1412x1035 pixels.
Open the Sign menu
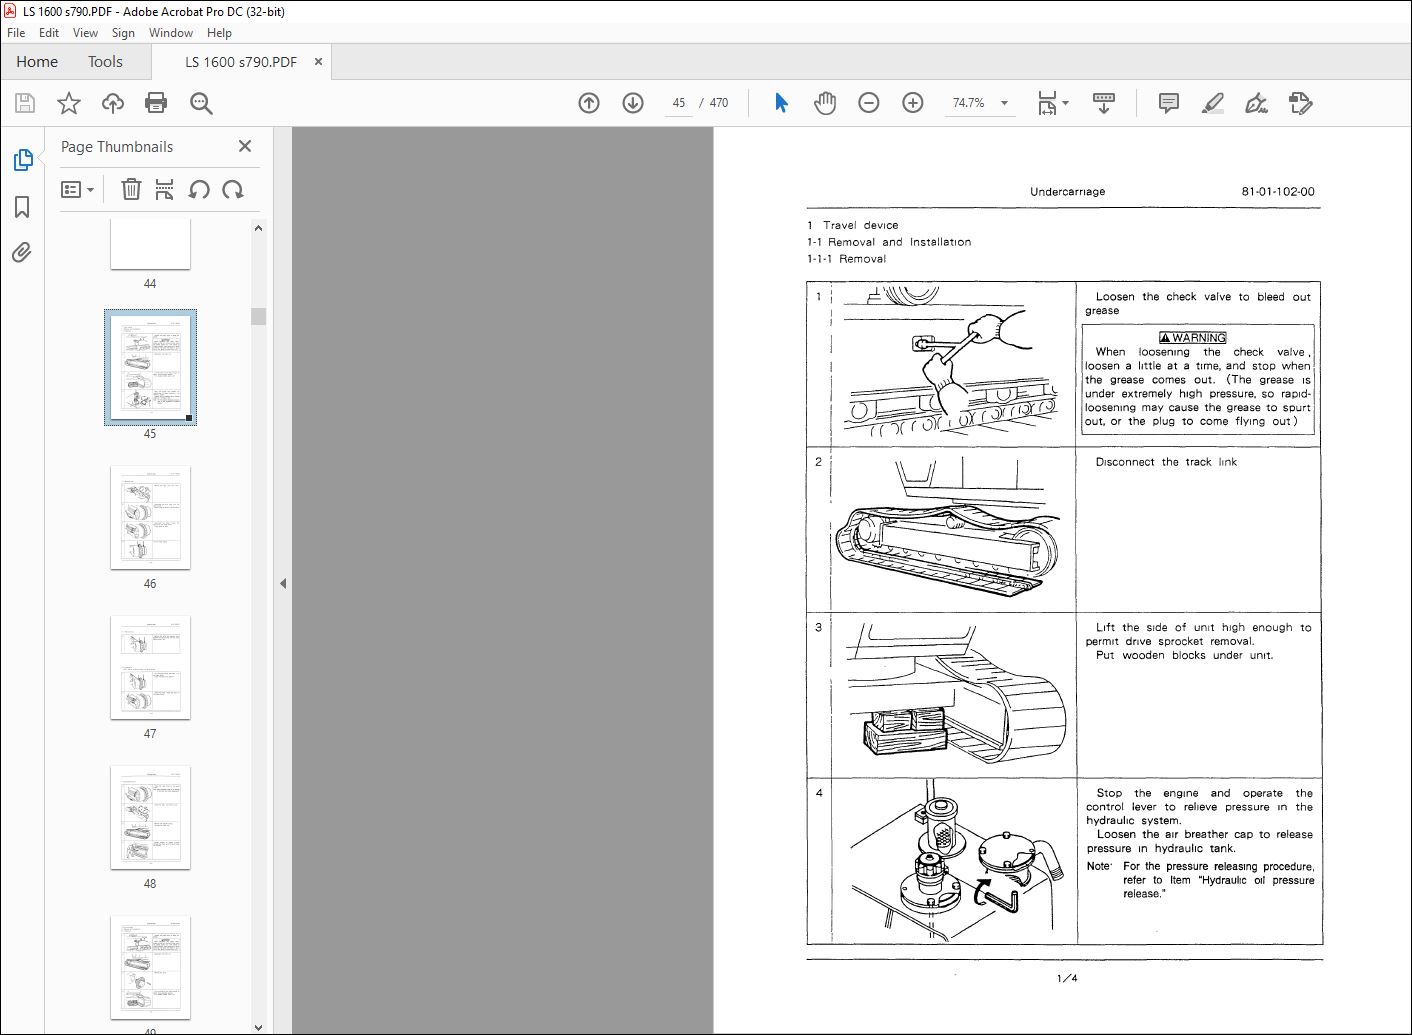tap(123, 33)
